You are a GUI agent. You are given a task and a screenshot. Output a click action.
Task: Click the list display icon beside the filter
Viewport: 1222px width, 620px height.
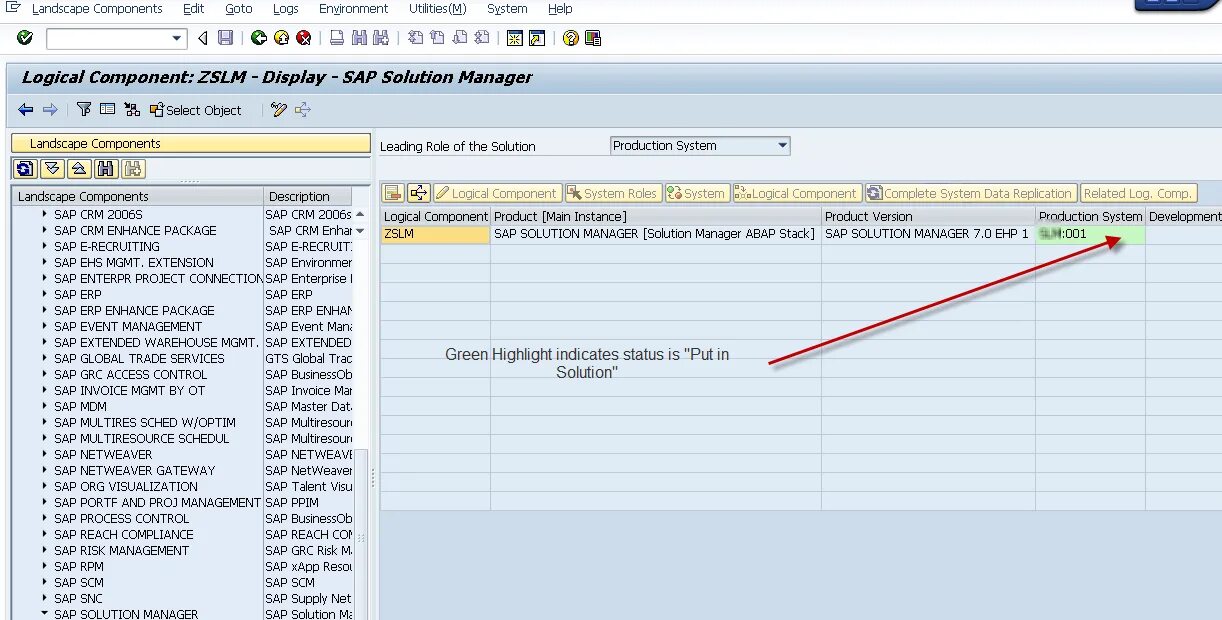(x=107, y=110)
